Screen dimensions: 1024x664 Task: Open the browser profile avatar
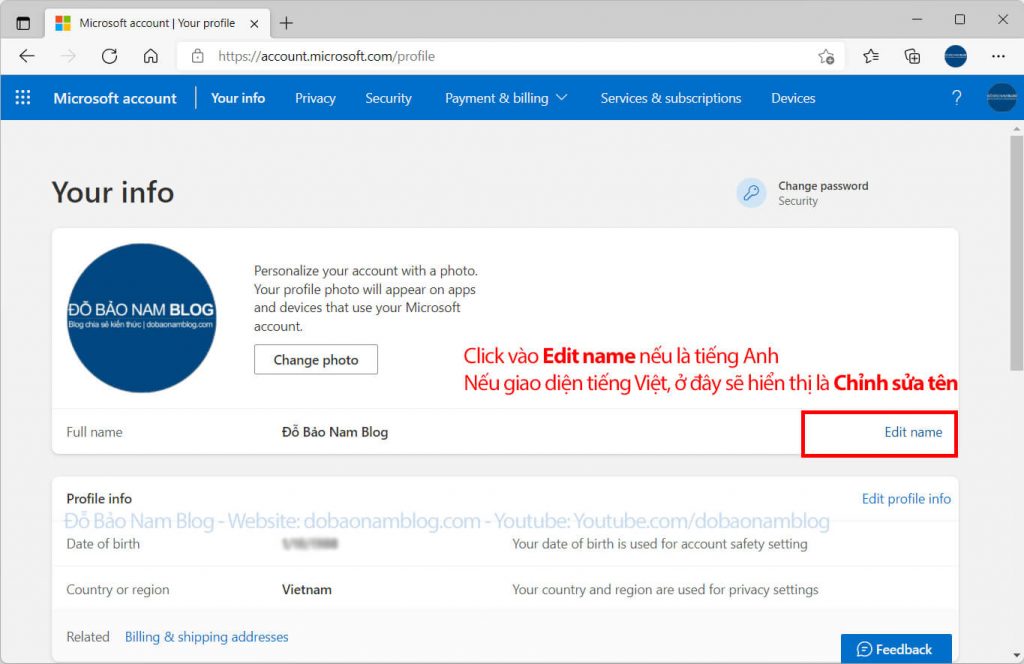coord(955,56)
